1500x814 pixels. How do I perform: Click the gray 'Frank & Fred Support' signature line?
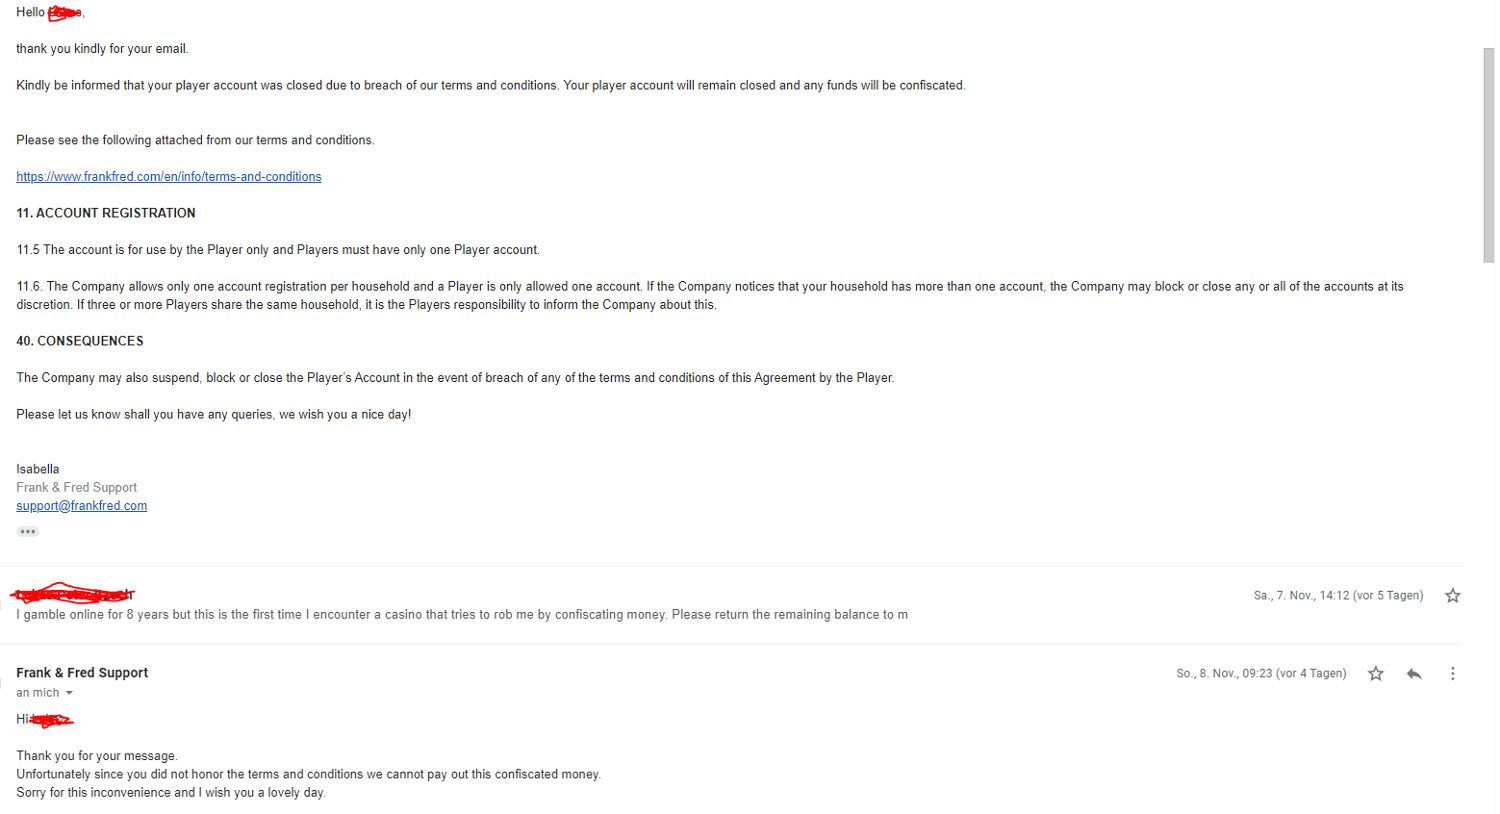tap(77, 488)
